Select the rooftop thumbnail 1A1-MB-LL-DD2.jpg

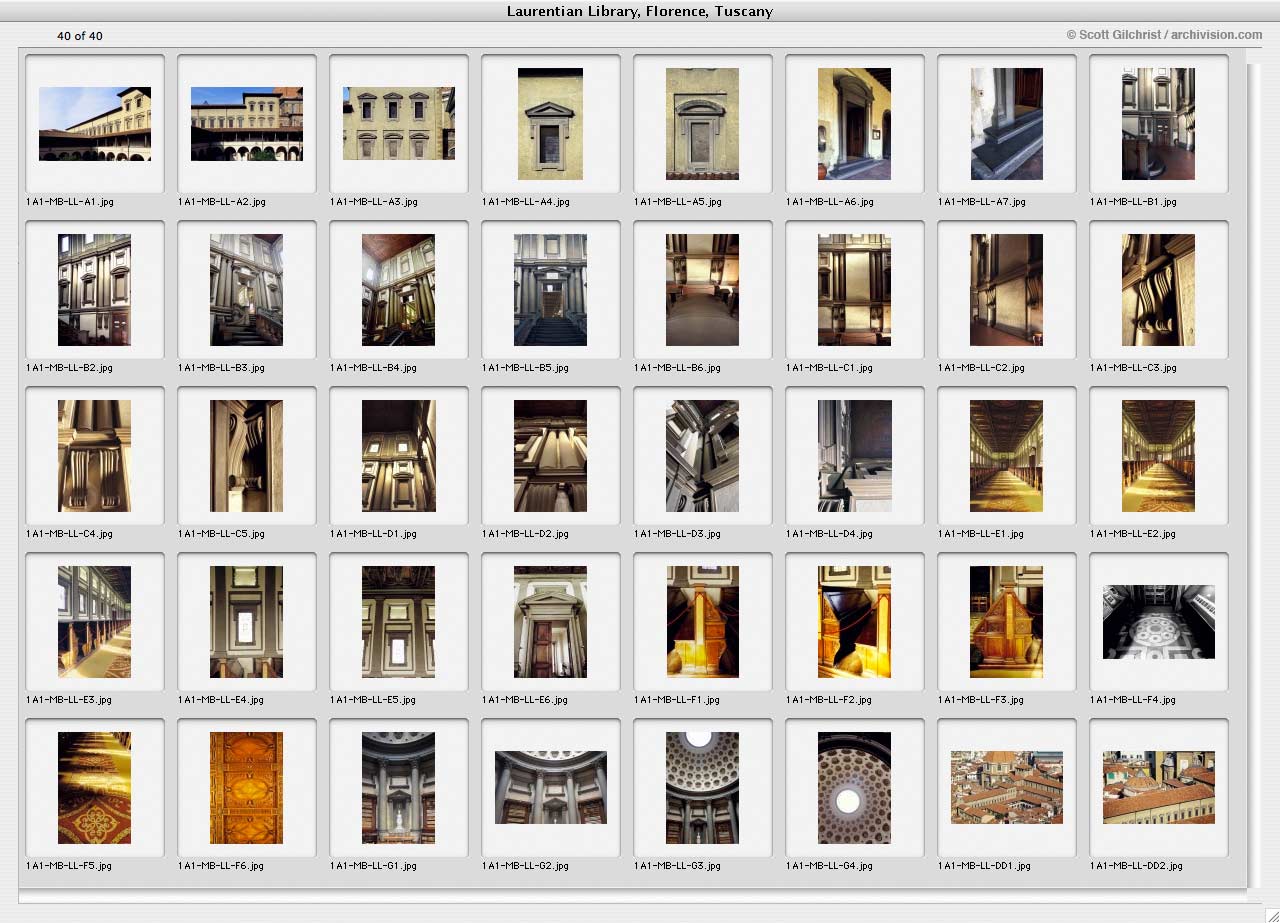(x=1159, y=788)
